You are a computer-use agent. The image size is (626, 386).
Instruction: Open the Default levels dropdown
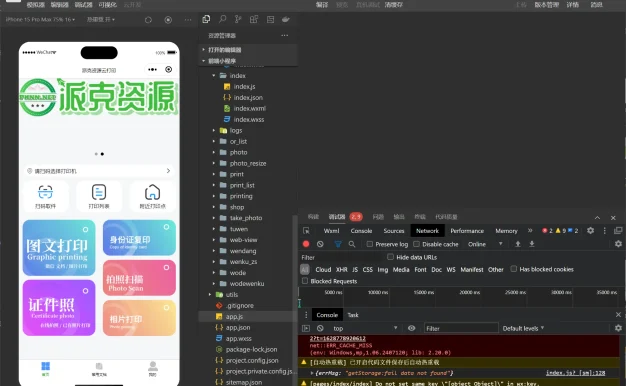[x=523, y=328]
